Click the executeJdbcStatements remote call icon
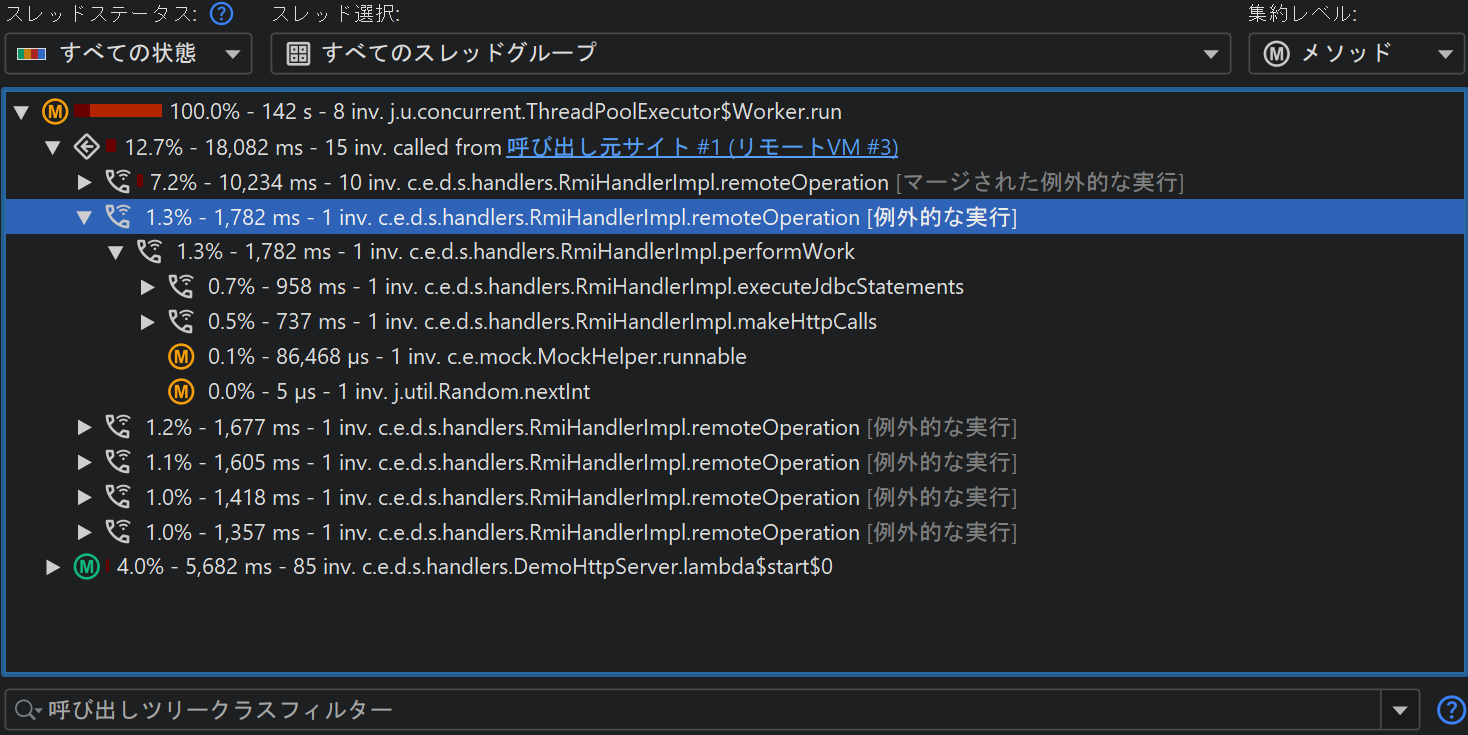1468x735 pixels. pyautogui.click(x=181, y=287)
